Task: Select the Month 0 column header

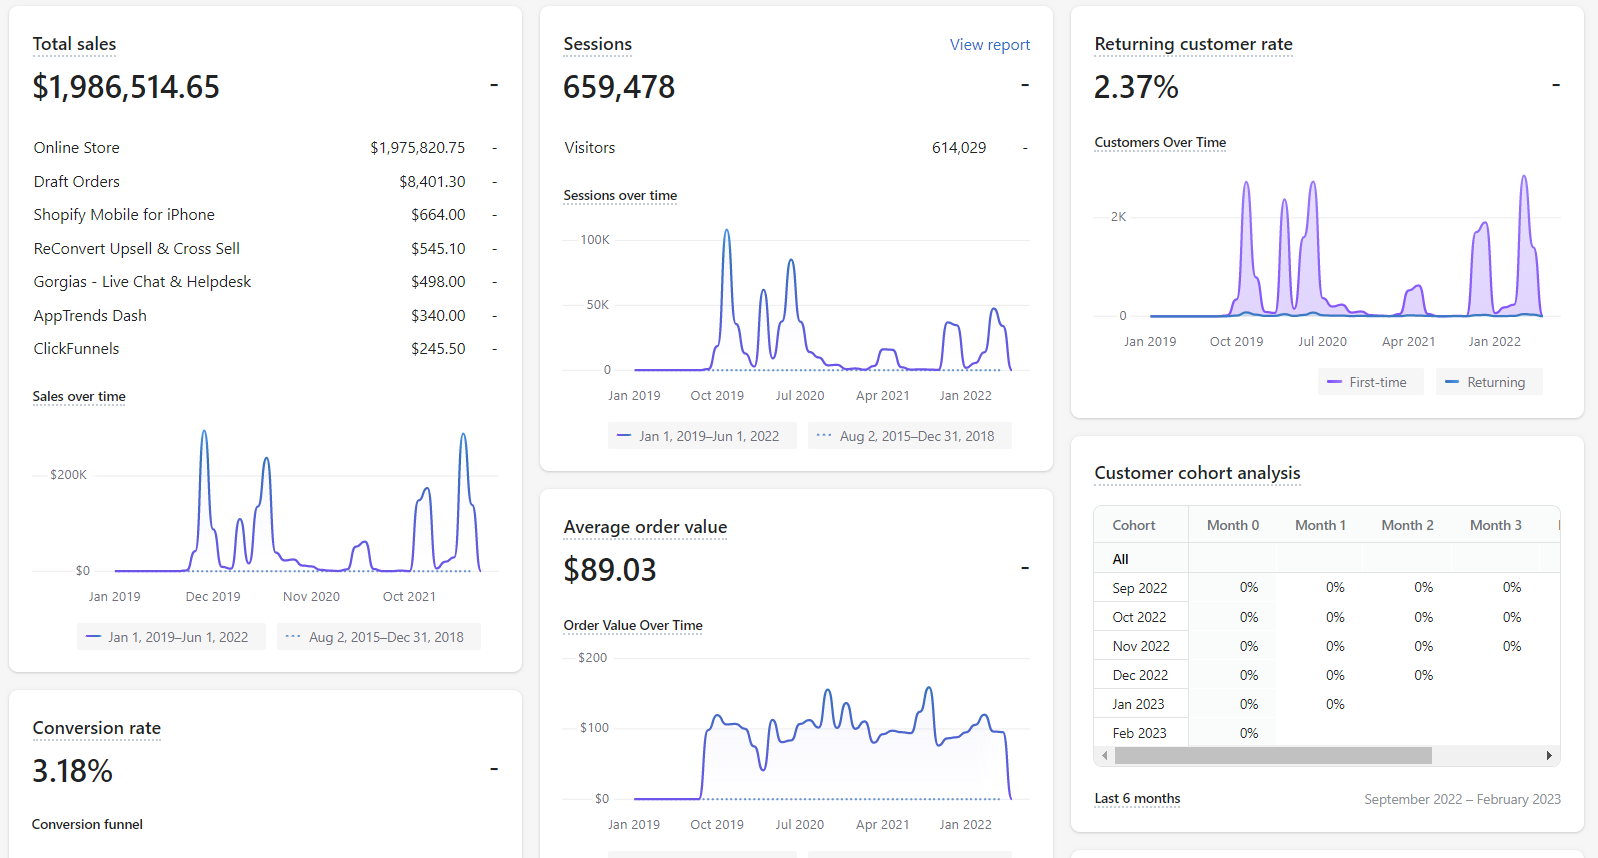Action: tap(1232, 525)
